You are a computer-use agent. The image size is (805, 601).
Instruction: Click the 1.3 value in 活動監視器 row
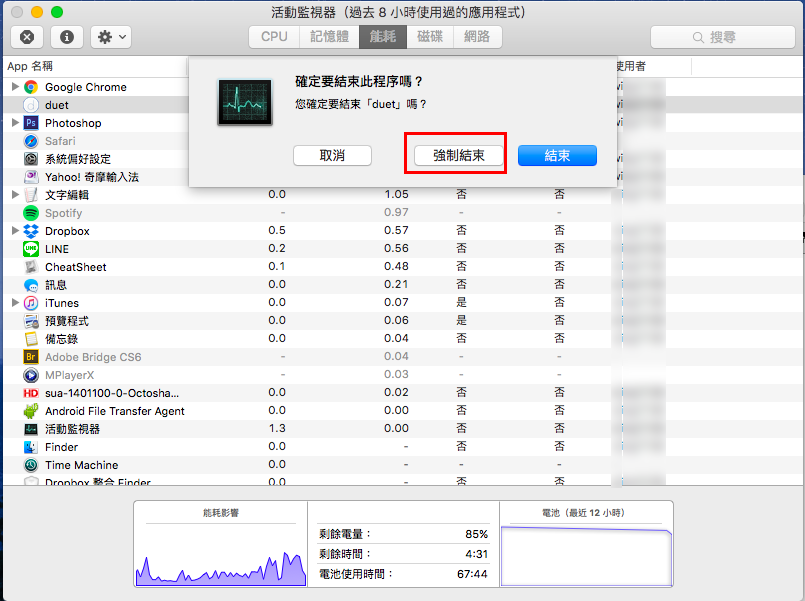[x=277, y=428]
